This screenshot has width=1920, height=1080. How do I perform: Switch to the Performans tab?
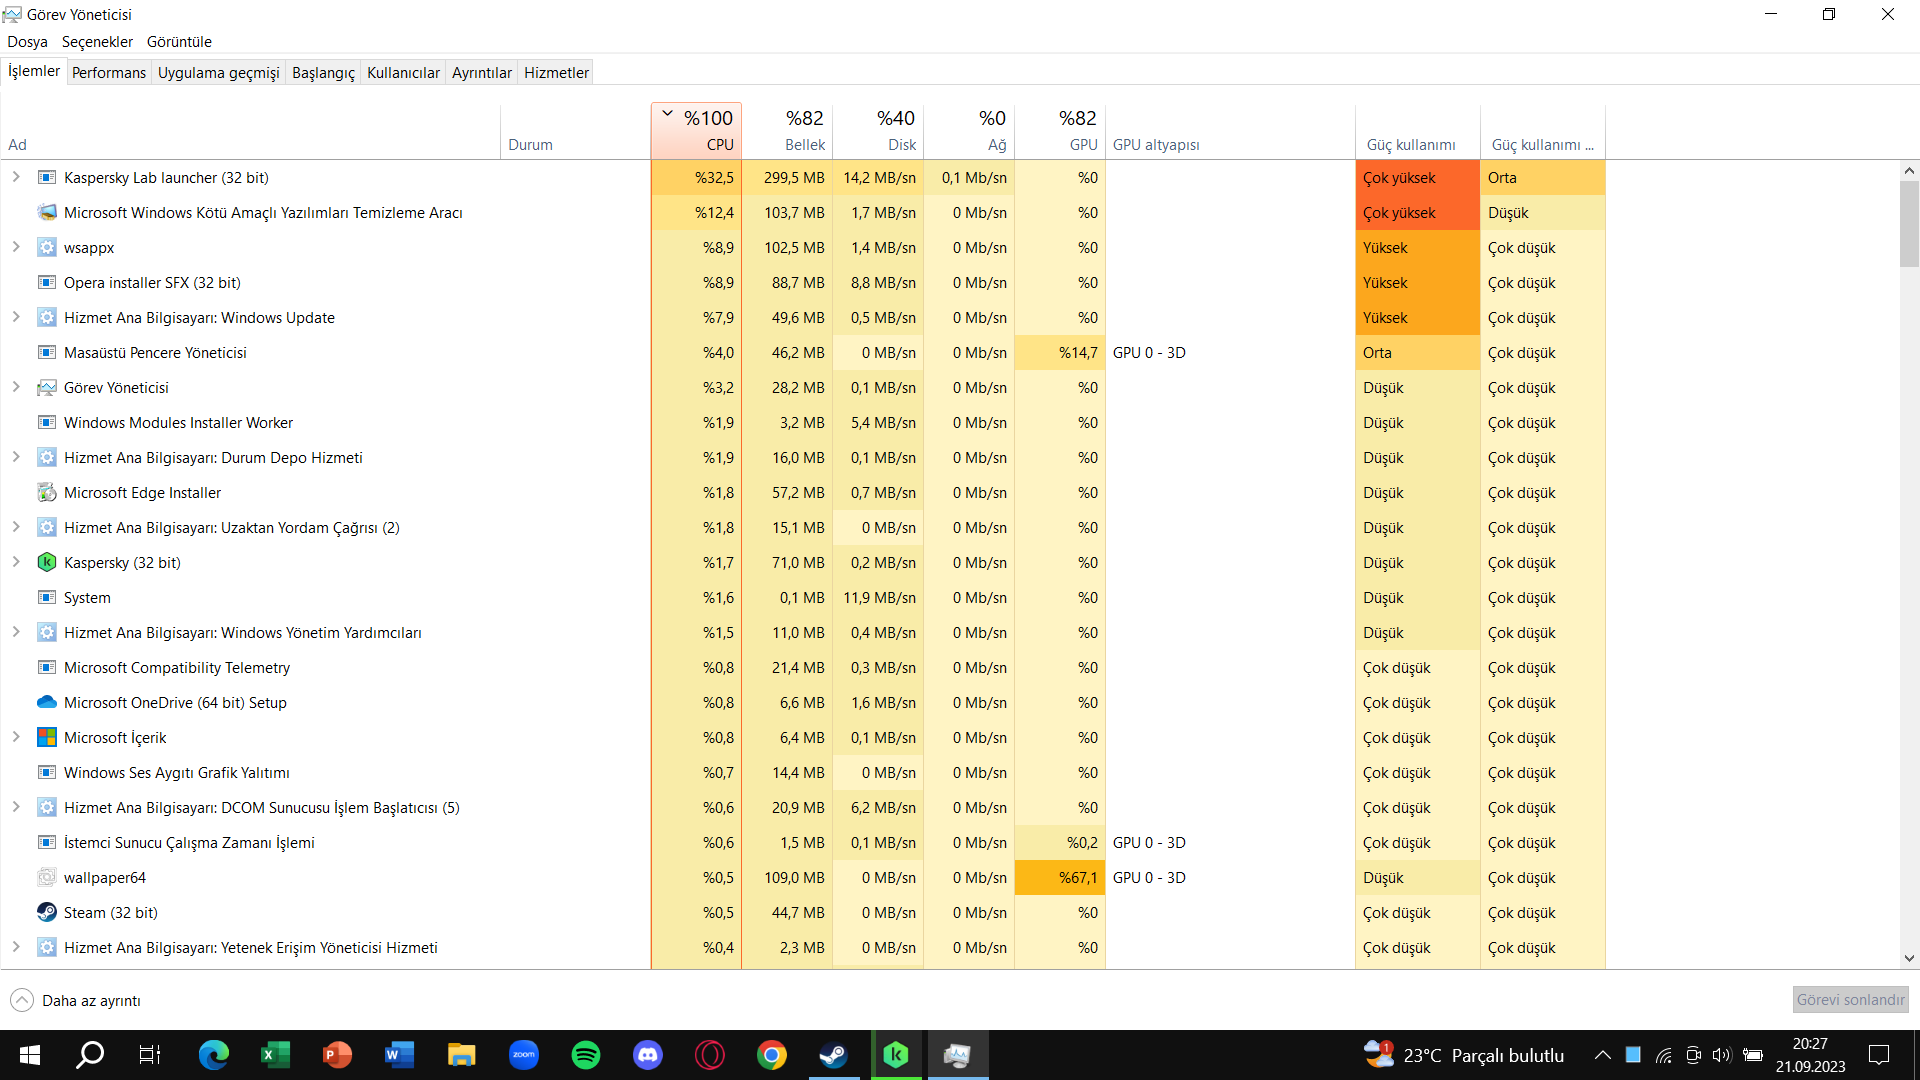[109, 72]
